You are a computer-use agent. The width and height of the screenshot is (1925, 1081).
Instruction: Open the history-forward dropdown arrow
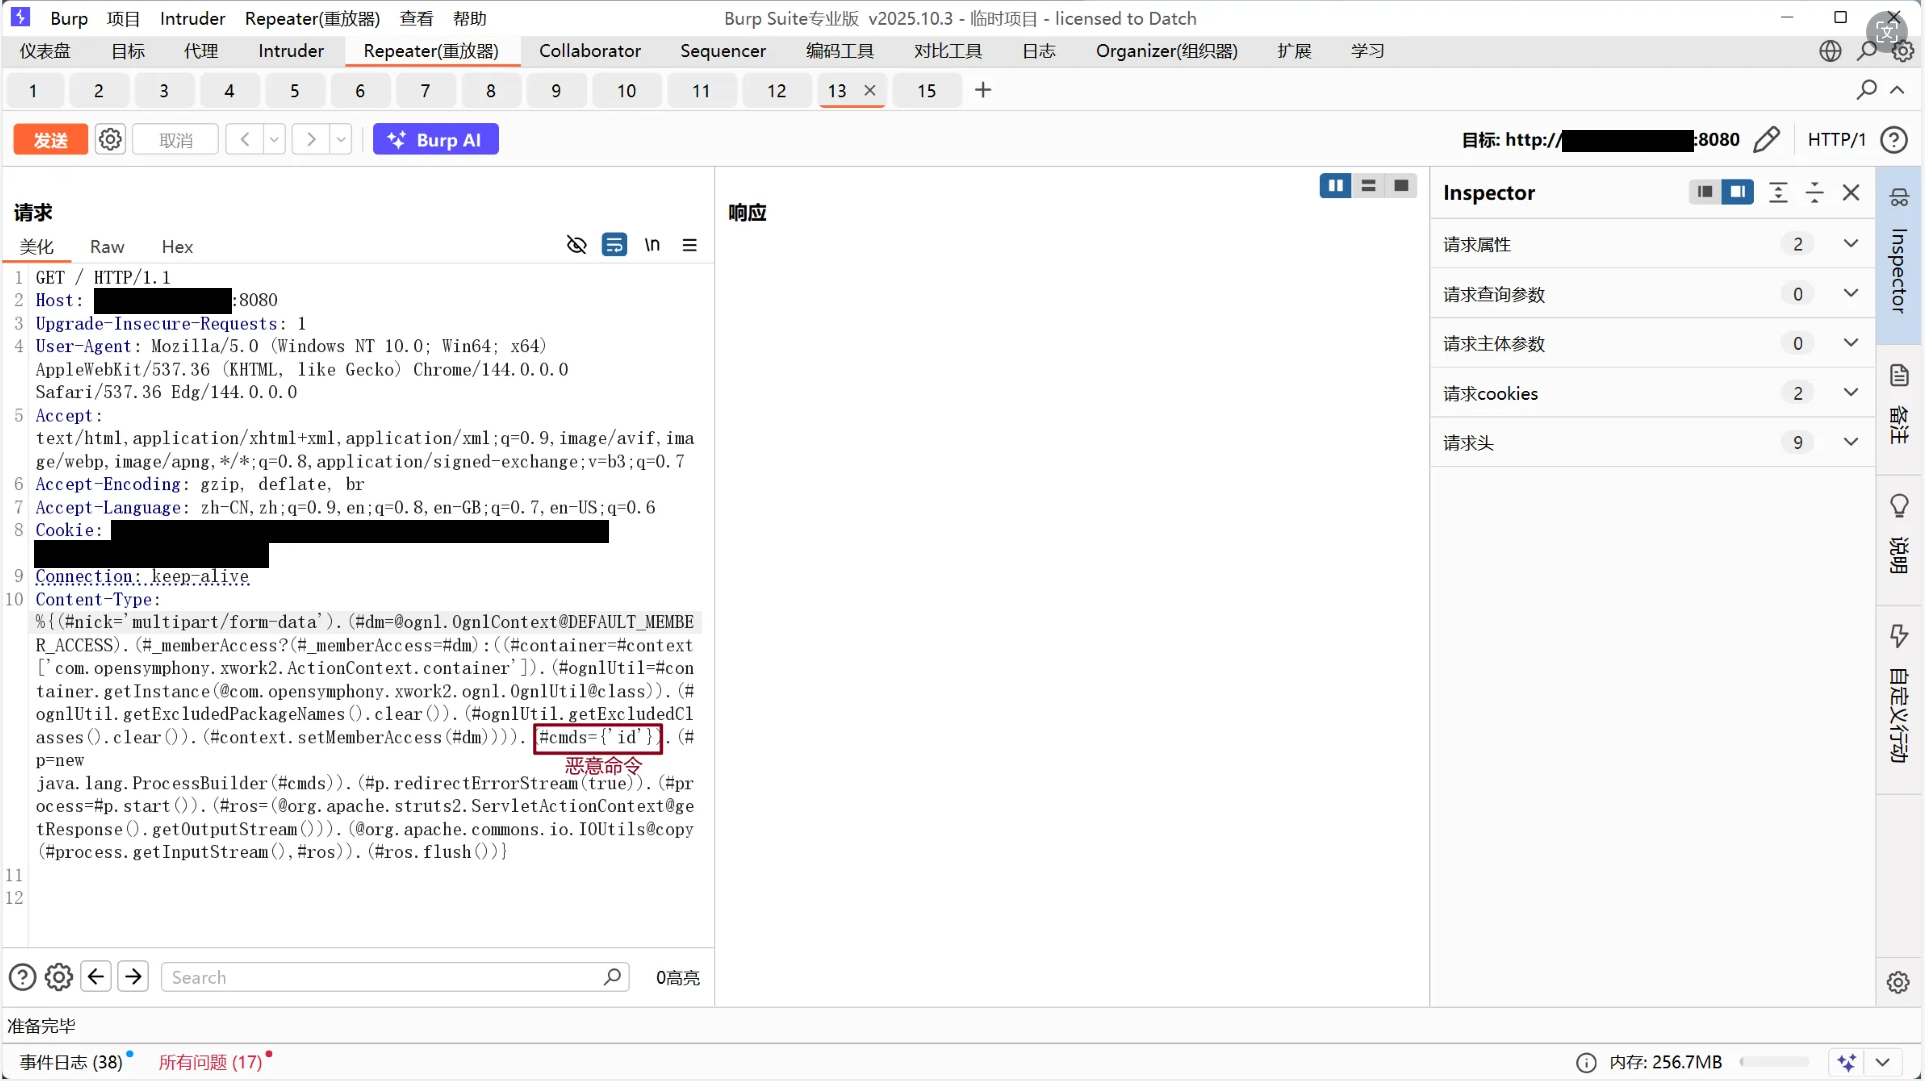[x=341, y=140]
